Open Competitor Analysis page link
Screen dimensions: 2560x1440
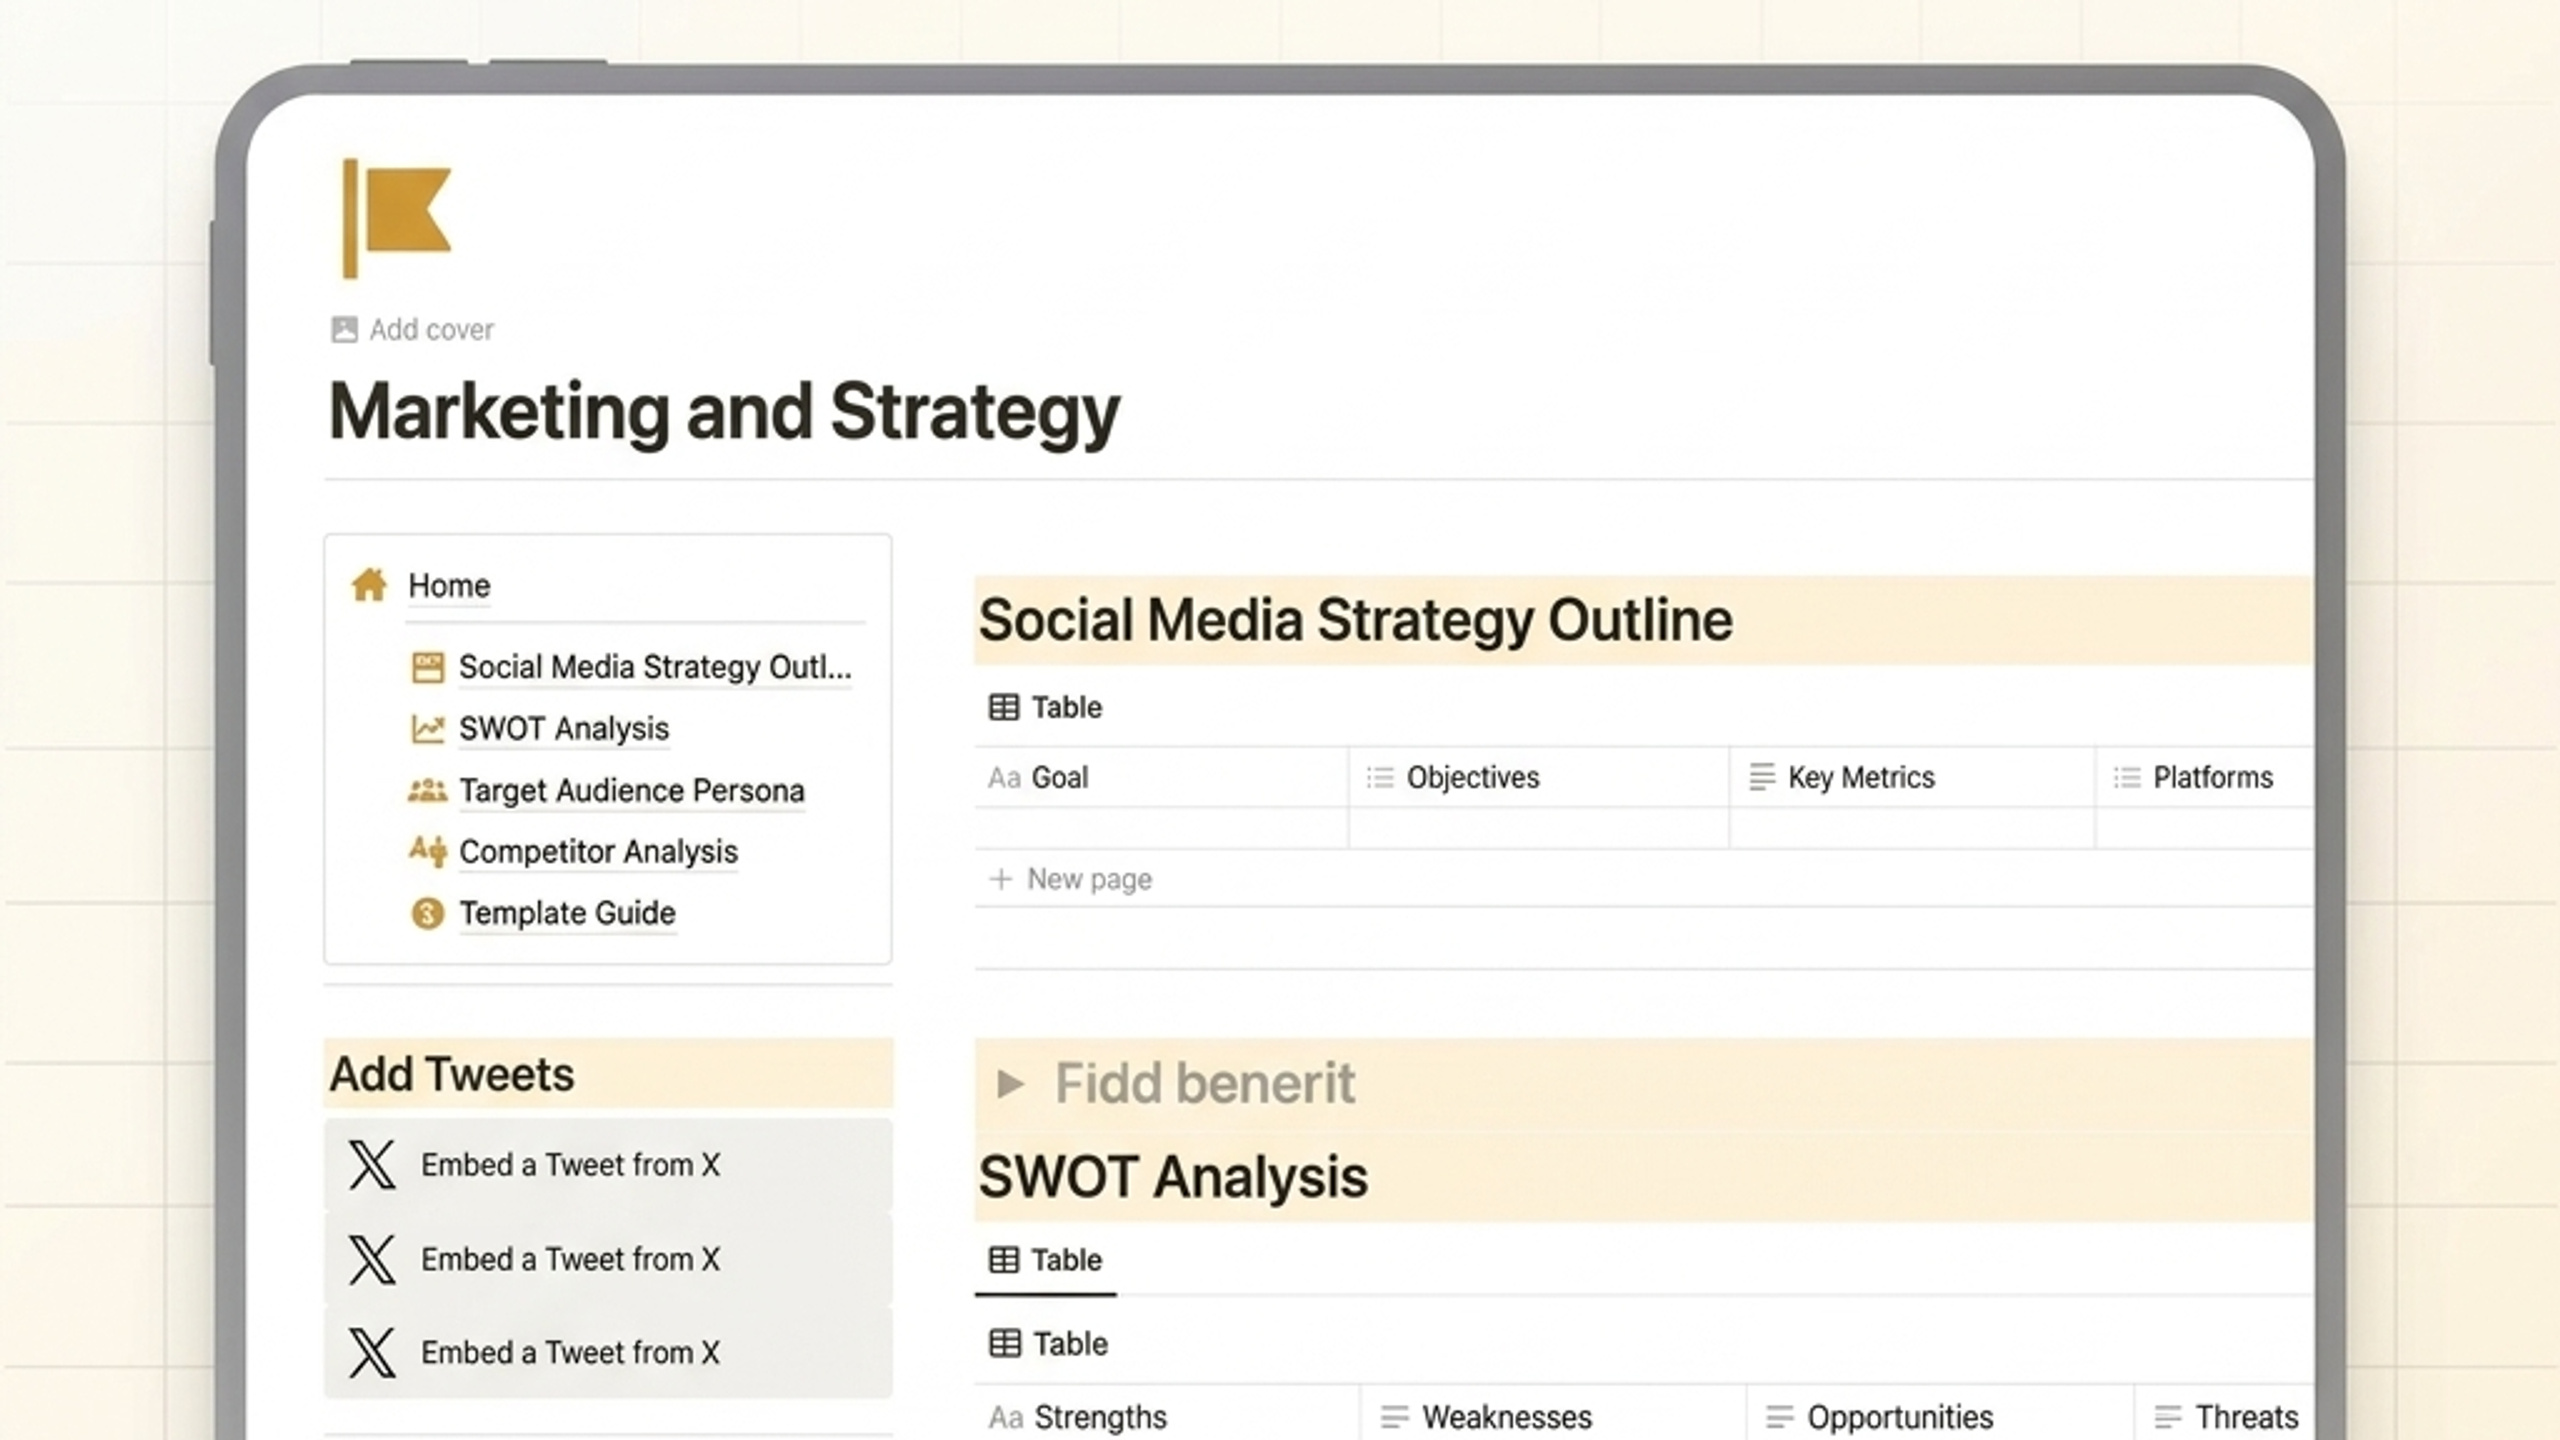[x=598, y=851]
